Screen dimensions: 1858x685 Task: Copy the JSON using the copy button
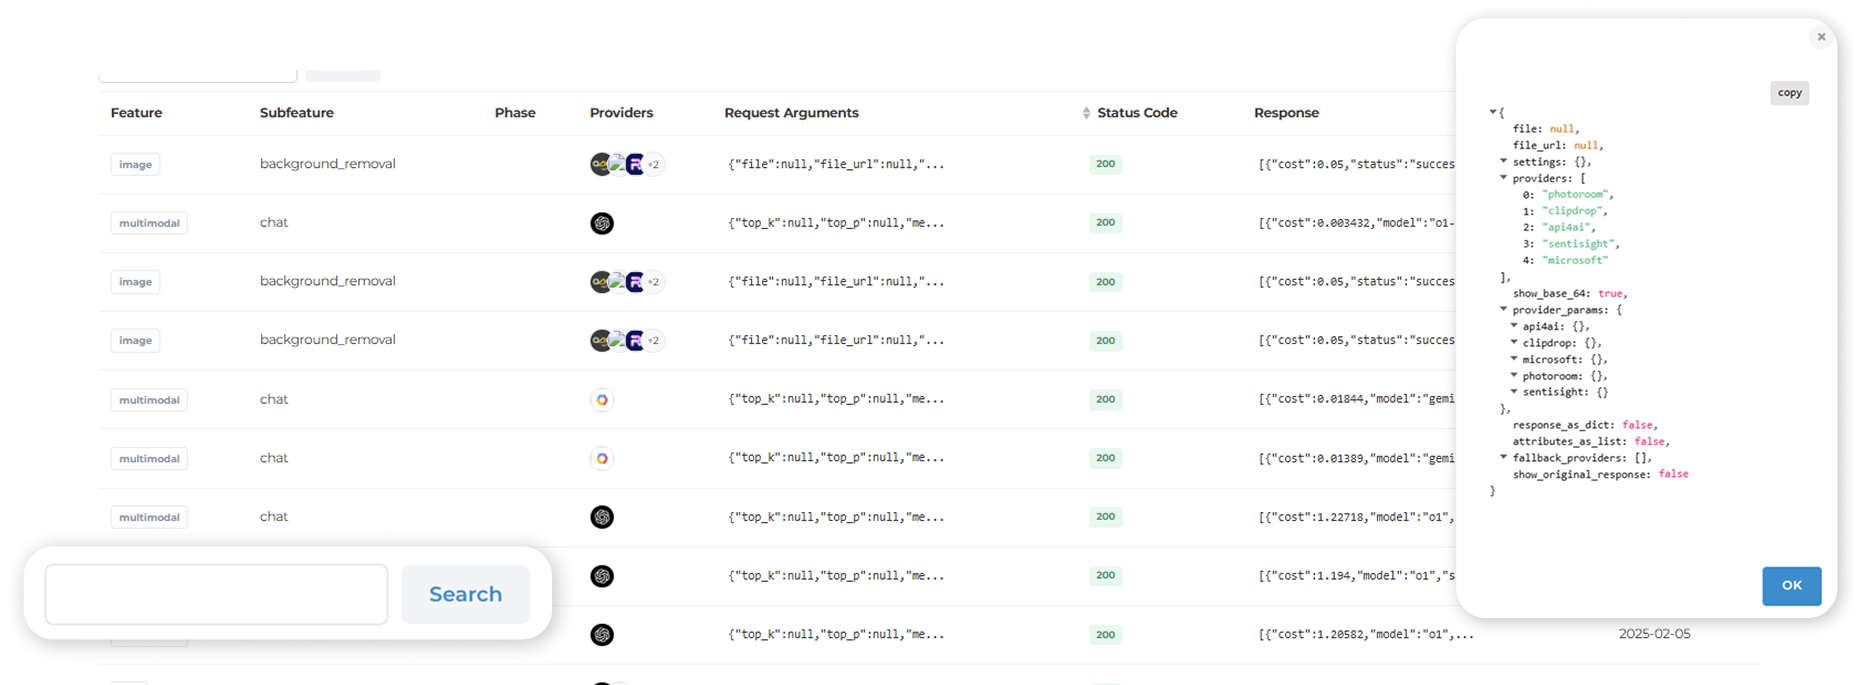pyautogui.click(x=1789, y=93)
